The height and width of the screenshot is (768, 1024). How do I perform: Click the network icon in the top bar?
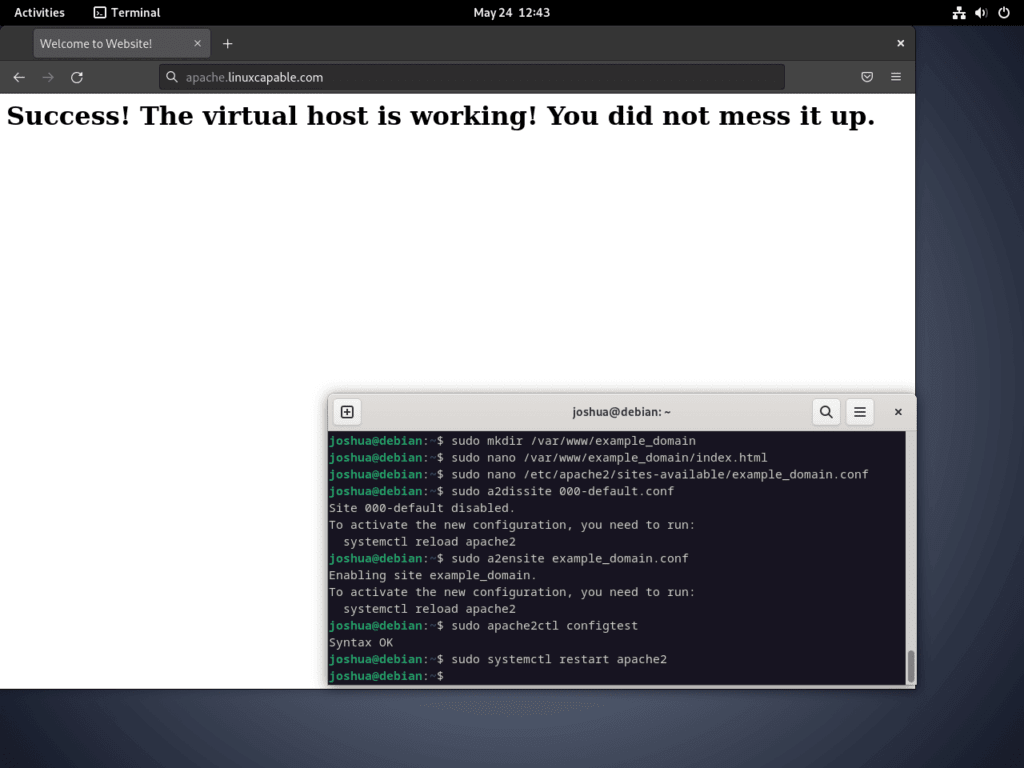(957, 12)
